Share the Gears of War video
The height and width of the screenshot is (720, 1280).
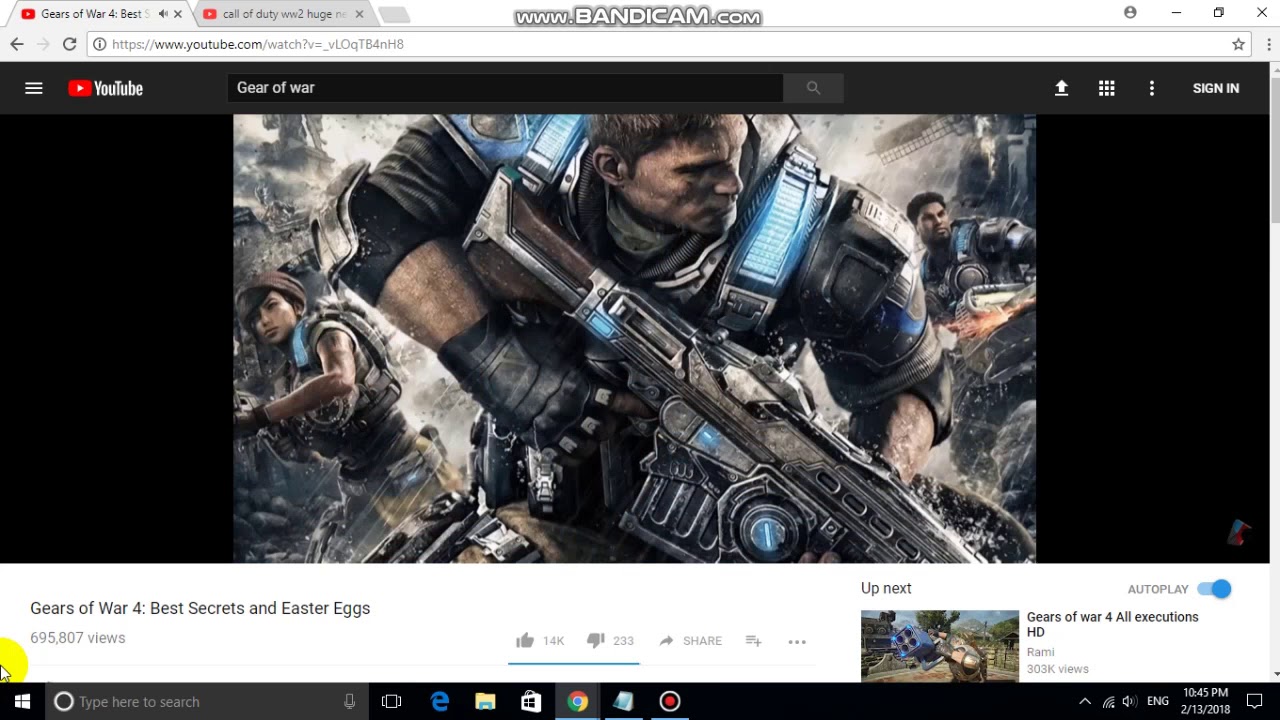690,641
